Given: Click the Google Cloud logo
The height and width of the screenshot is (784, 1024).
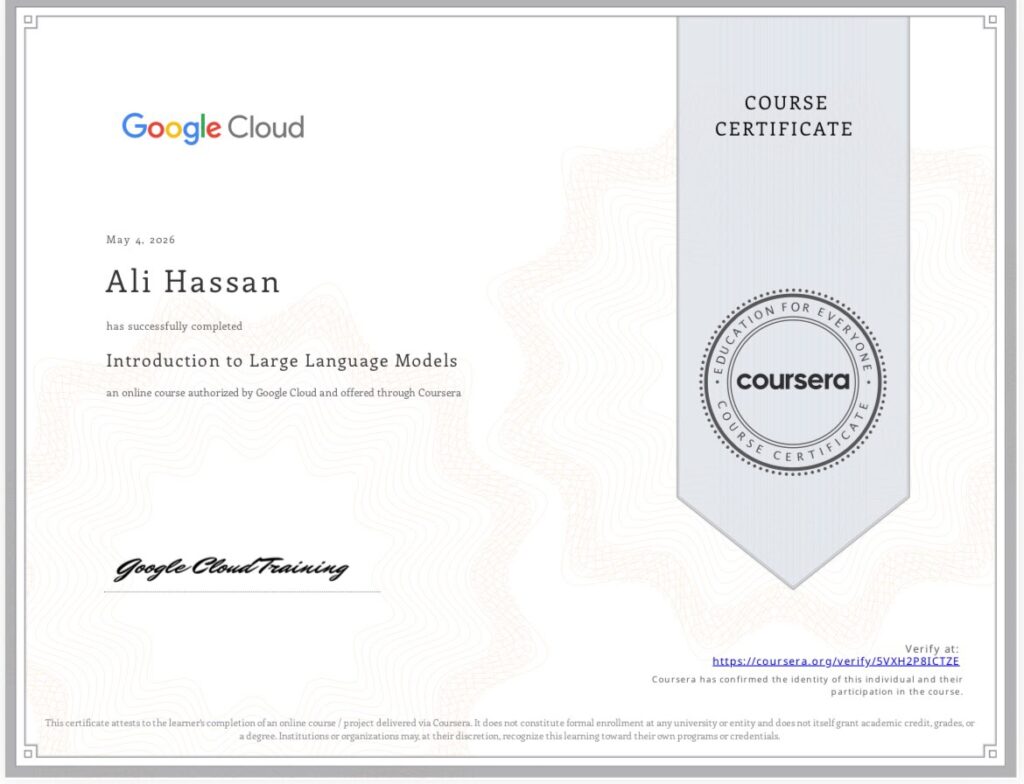Looking at the screenshot, I should 213,128.
